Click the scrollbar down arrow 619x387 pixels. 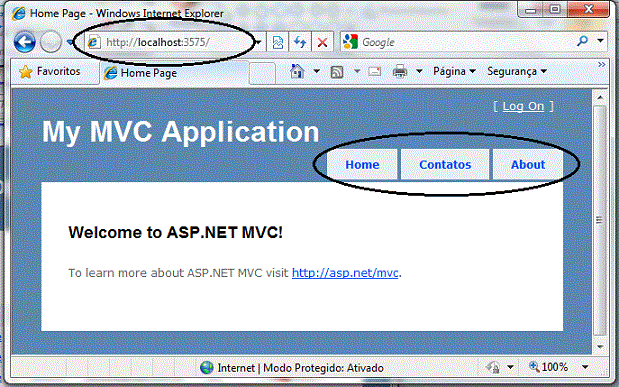click(x=600, y=346)
